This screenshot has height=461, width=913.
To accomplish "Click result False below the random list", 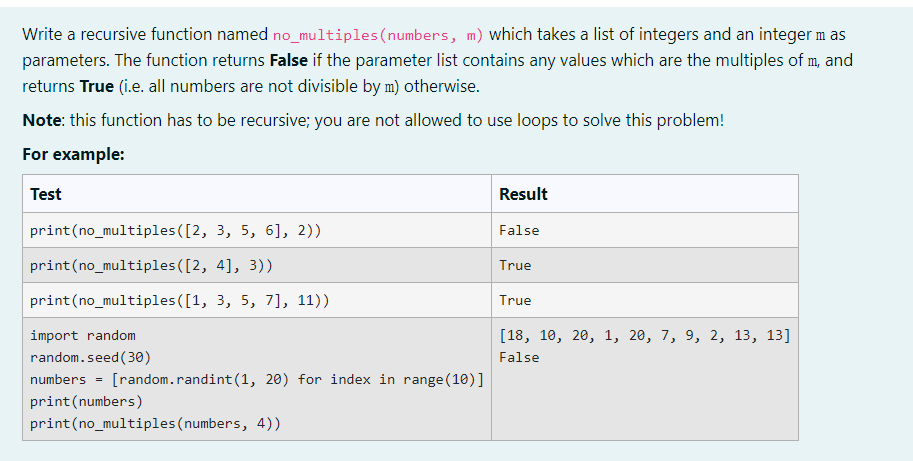I will click(519, 357).
